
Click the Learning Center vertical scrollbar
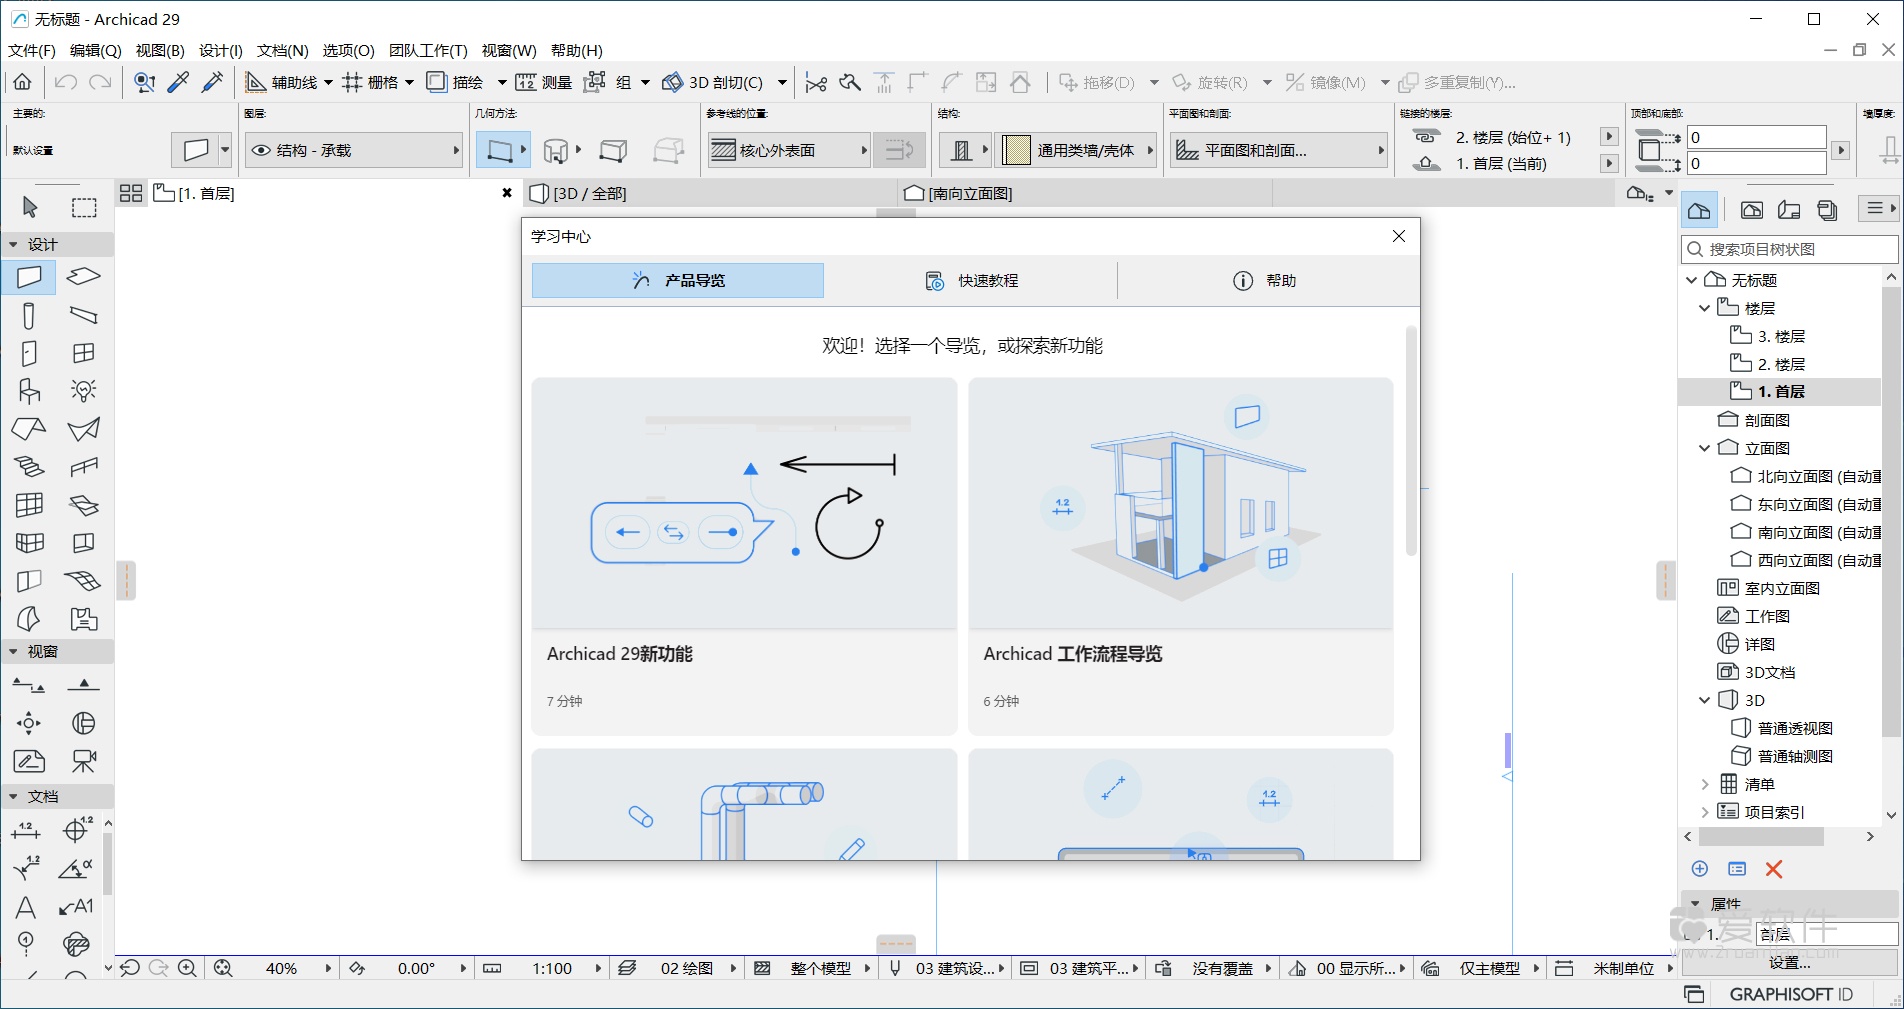[1411, 441]
